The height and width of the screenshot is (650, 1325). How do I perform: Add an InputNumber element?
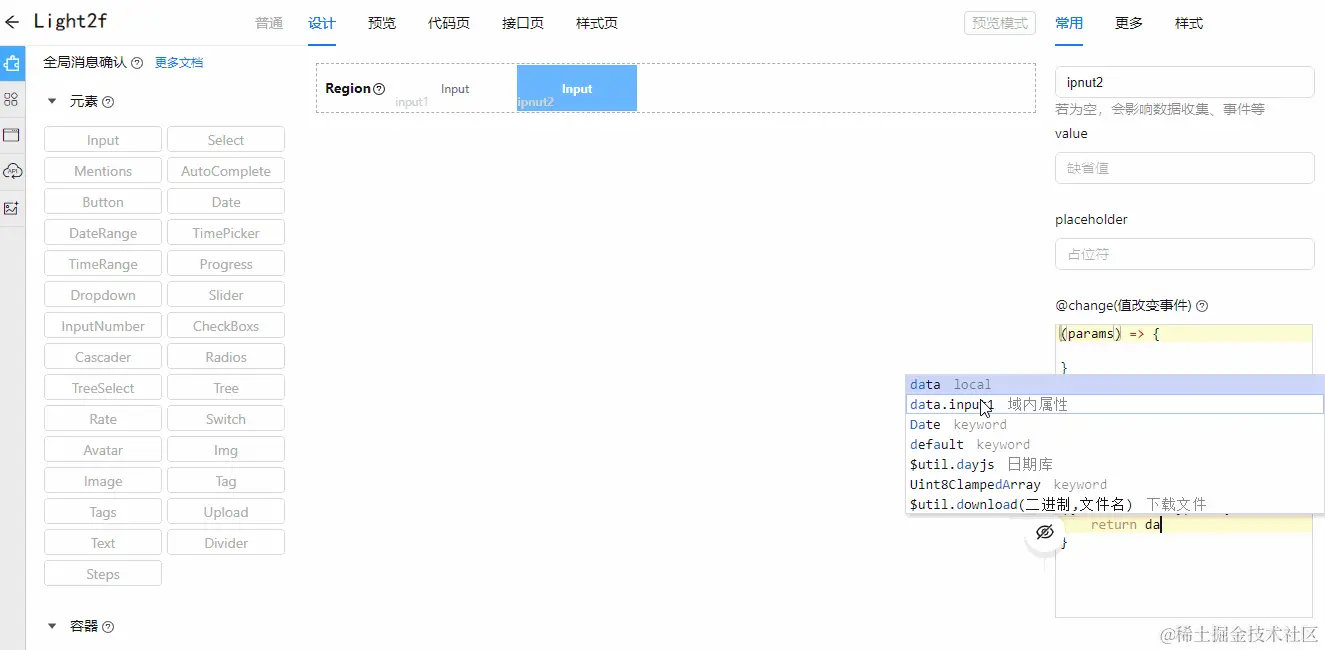point(103,326)
